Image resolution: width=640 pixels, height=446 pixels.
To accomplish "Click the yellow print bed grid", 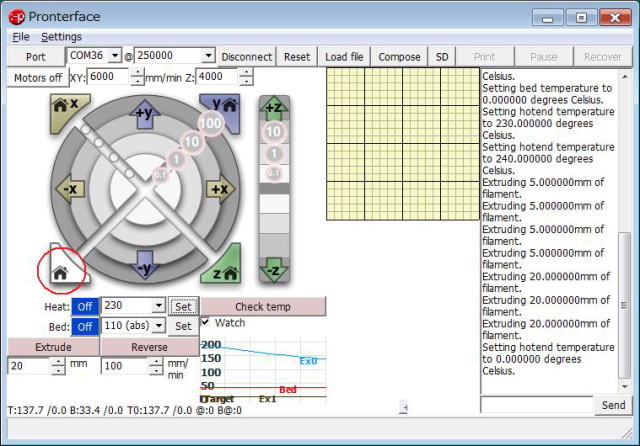I will 403,144.
